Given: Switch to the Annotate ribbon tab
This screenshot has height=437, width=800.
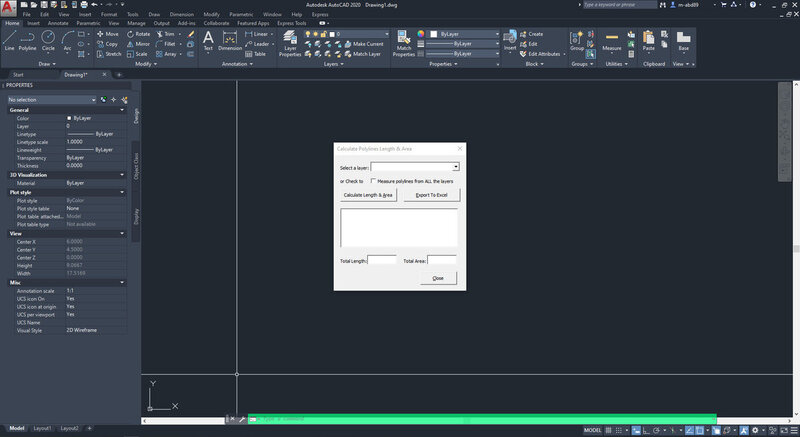Looking at the screenshot, I should click(x=58, y=23).
